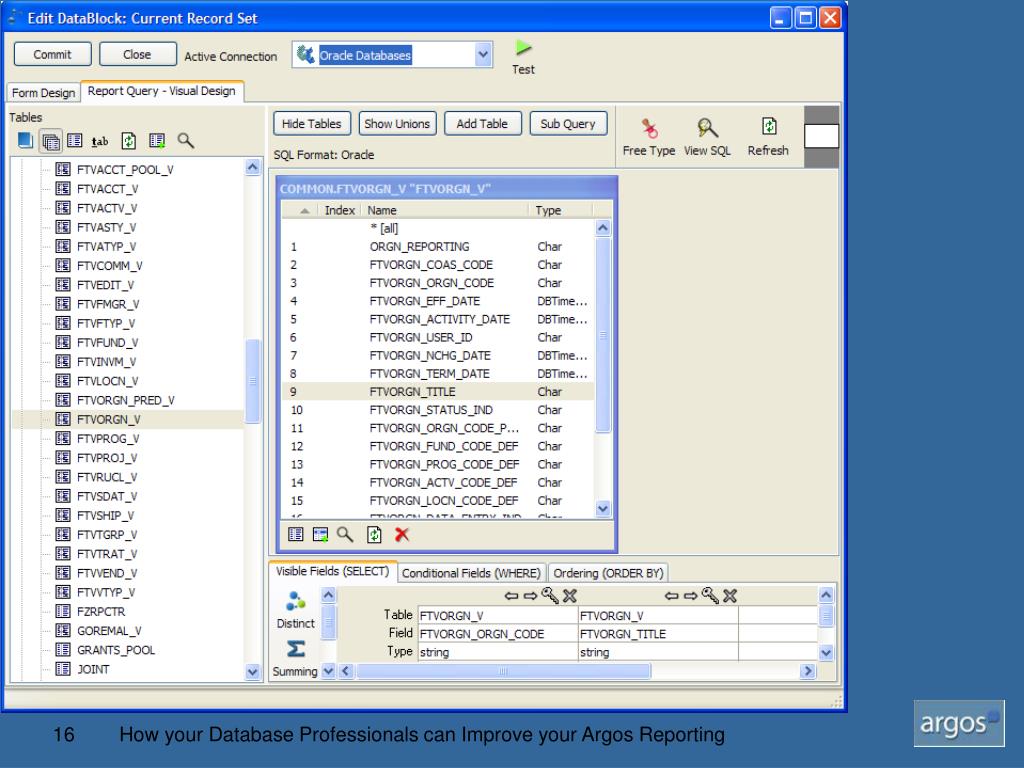
Task: Move FTVORGN_TITLE column left arrow
Action: [671, 596]
